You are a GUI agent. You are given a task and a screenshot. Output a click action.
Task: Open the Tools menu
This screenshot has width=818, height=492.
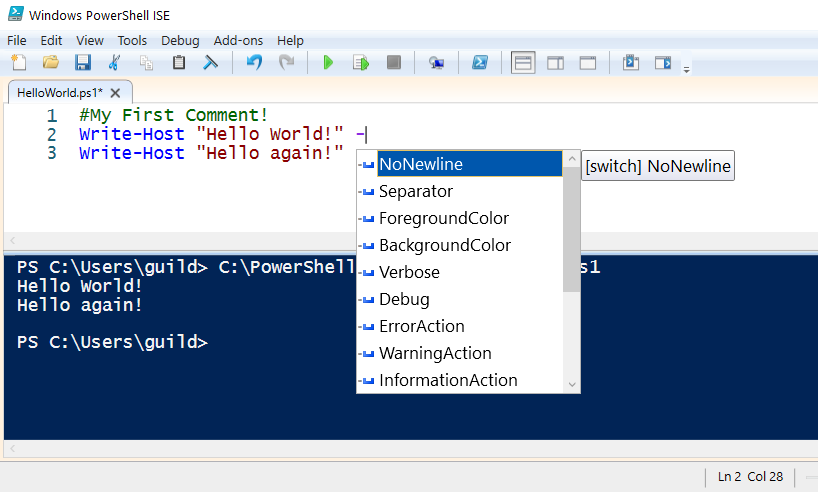pyautogui.click(x=132, y=40)
